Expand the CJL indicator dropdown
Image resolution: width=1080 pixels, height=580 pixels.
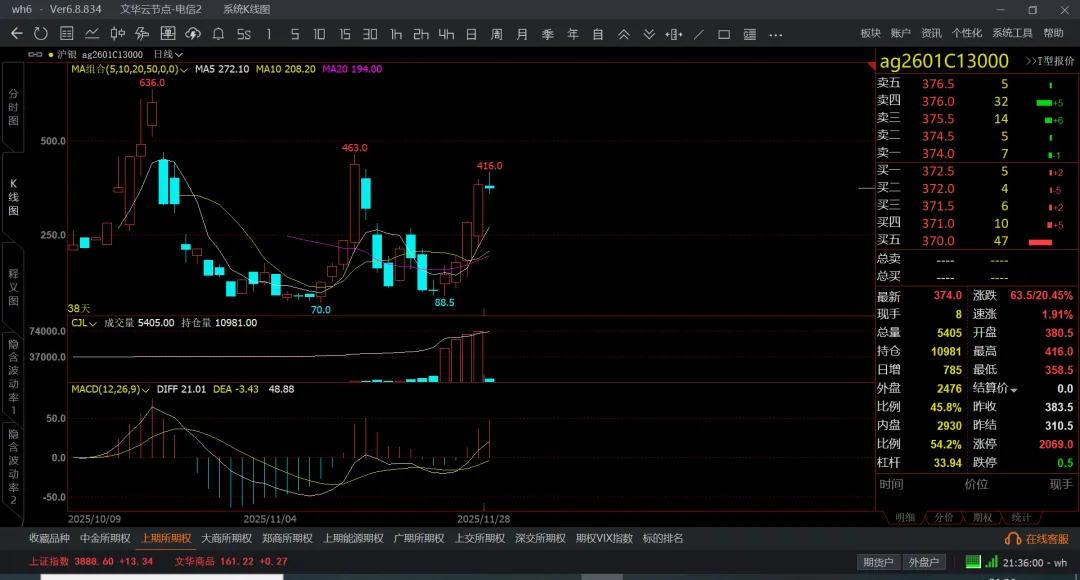(x=92, y=324)
